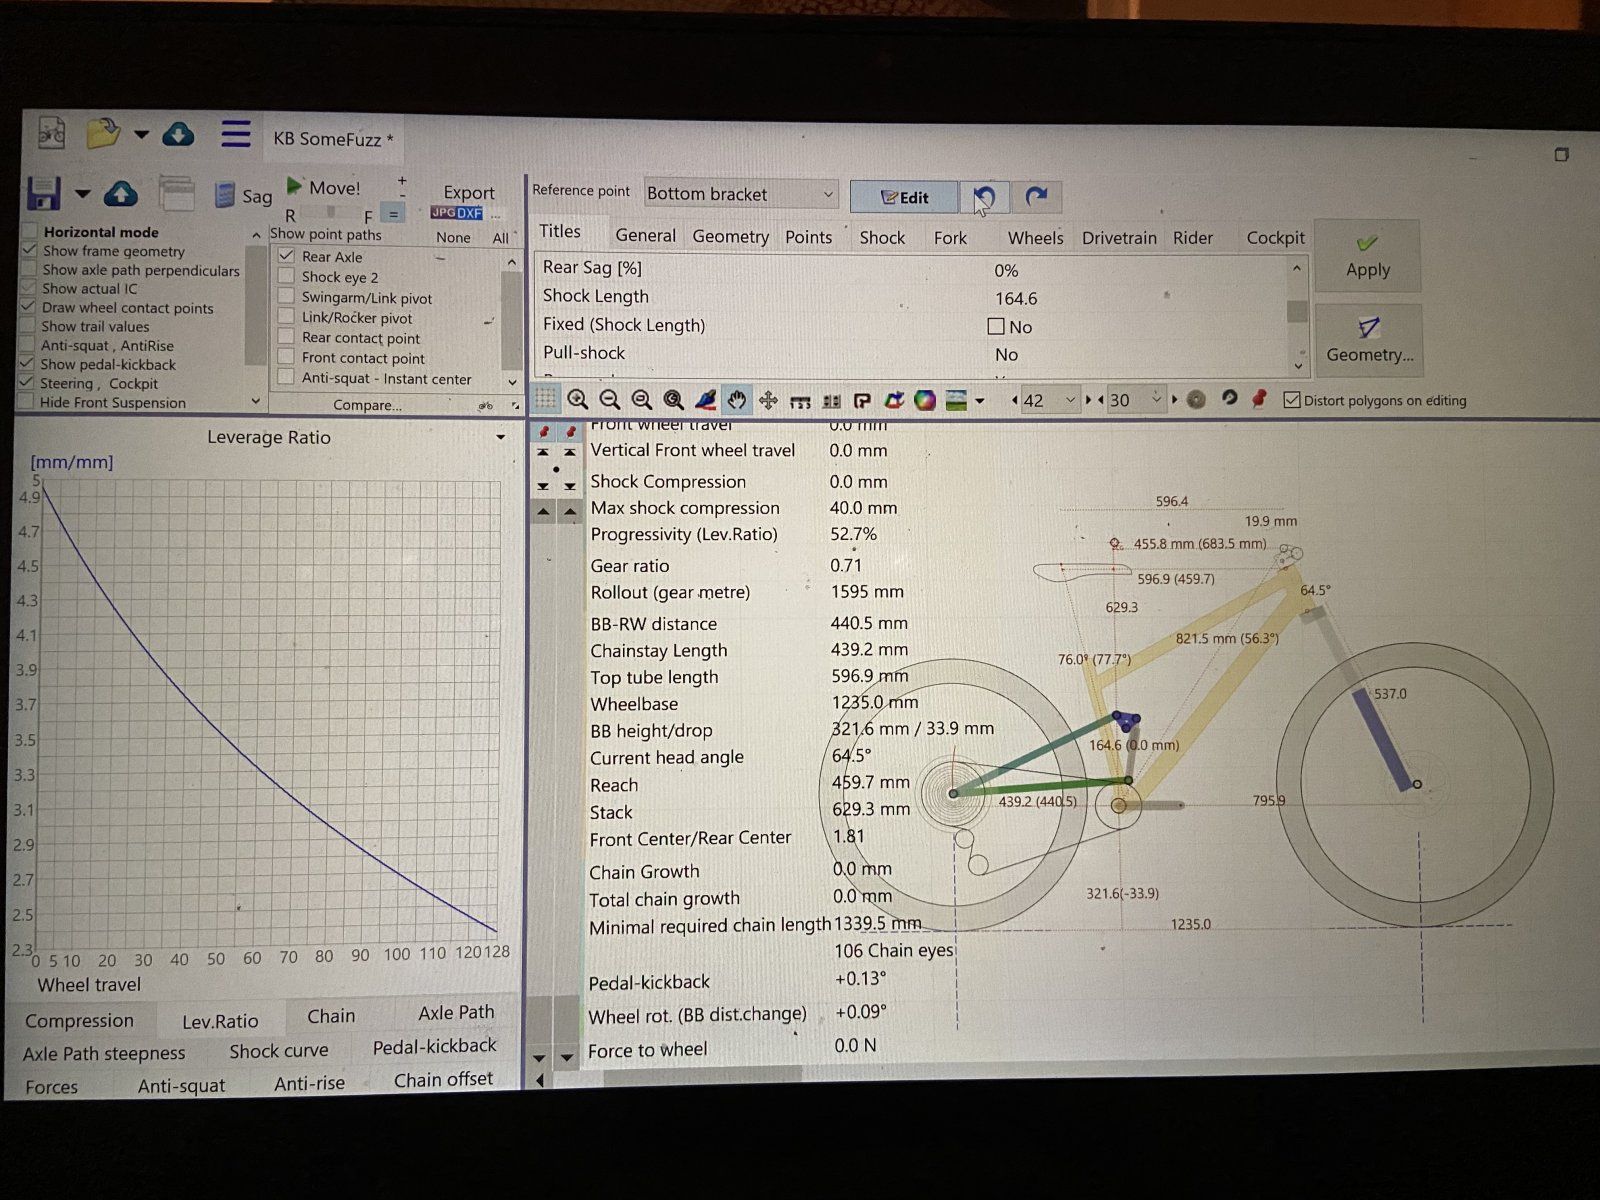Export as DXF
The height and width of the screenshot is (1200, 1600).
point(471,213)
